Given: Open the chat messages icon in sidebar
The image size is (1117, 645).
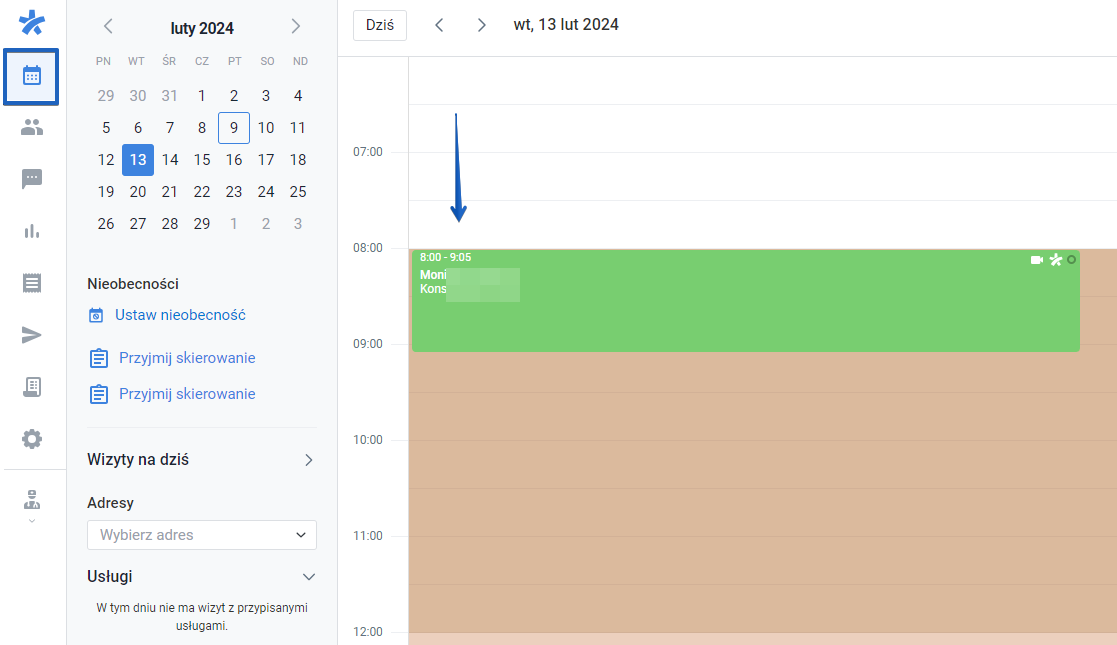Looking at the screenshot, I should point(31,179).
